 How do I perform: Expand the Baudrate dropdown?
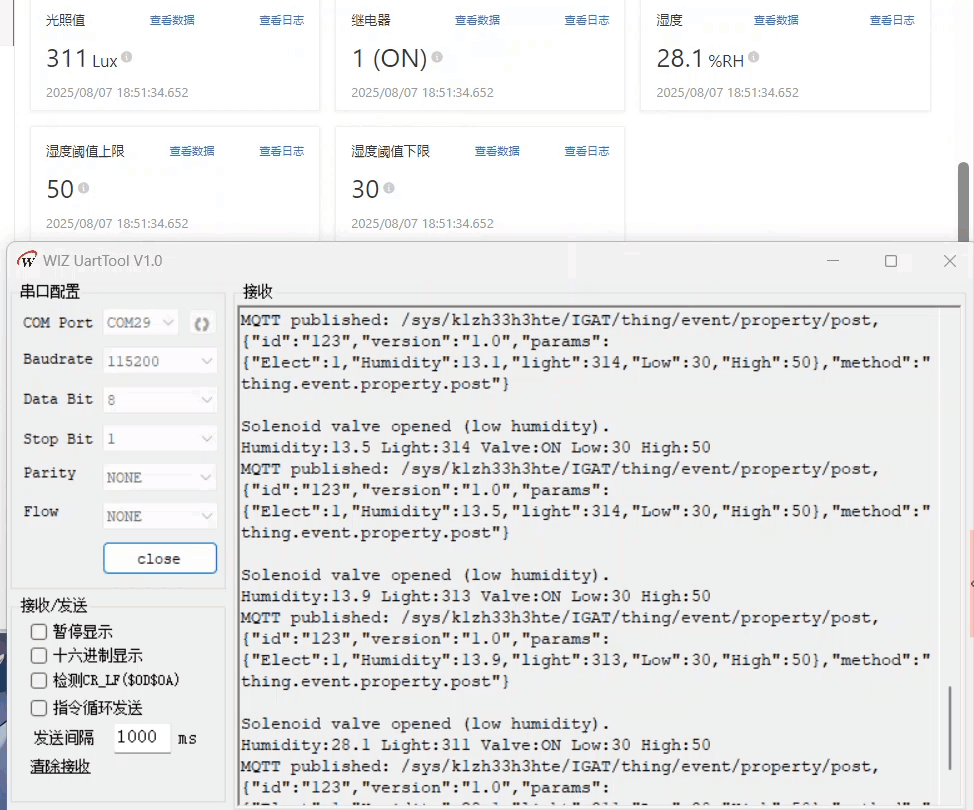[160, 361]
